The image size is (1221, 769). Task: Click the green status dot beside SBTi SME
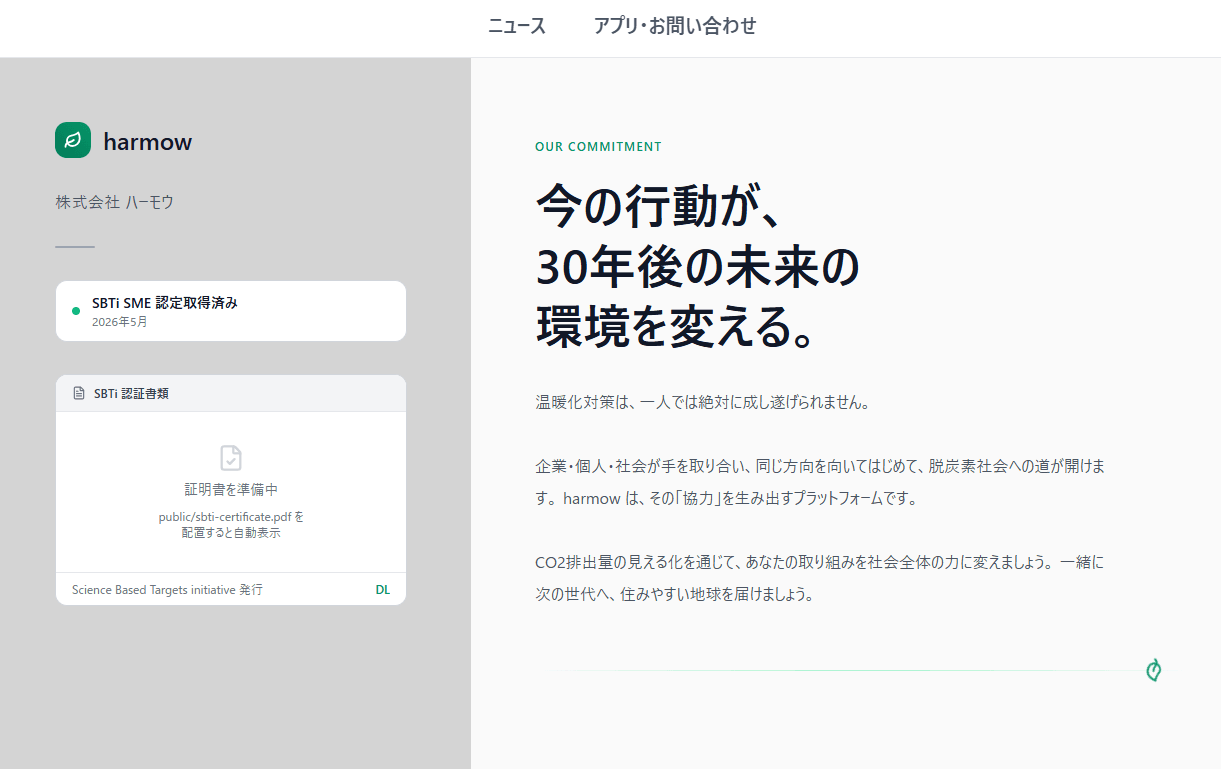tap(76, 311)
